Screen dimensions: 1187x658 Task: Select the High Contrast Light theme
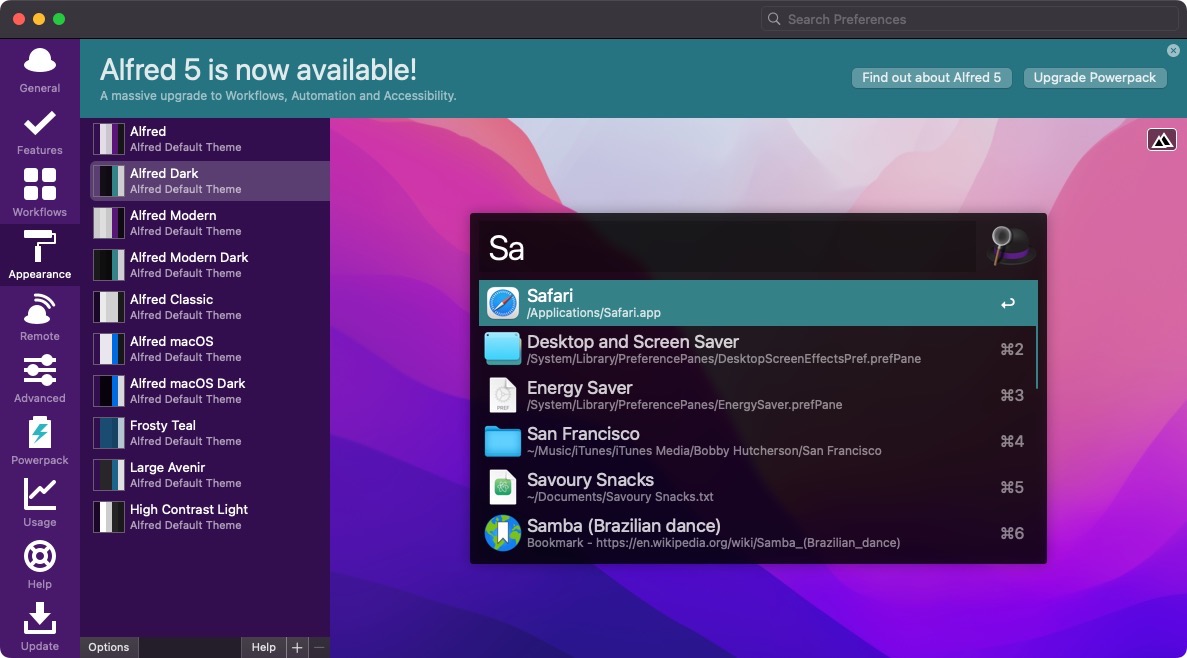click(x=210, y=517)
